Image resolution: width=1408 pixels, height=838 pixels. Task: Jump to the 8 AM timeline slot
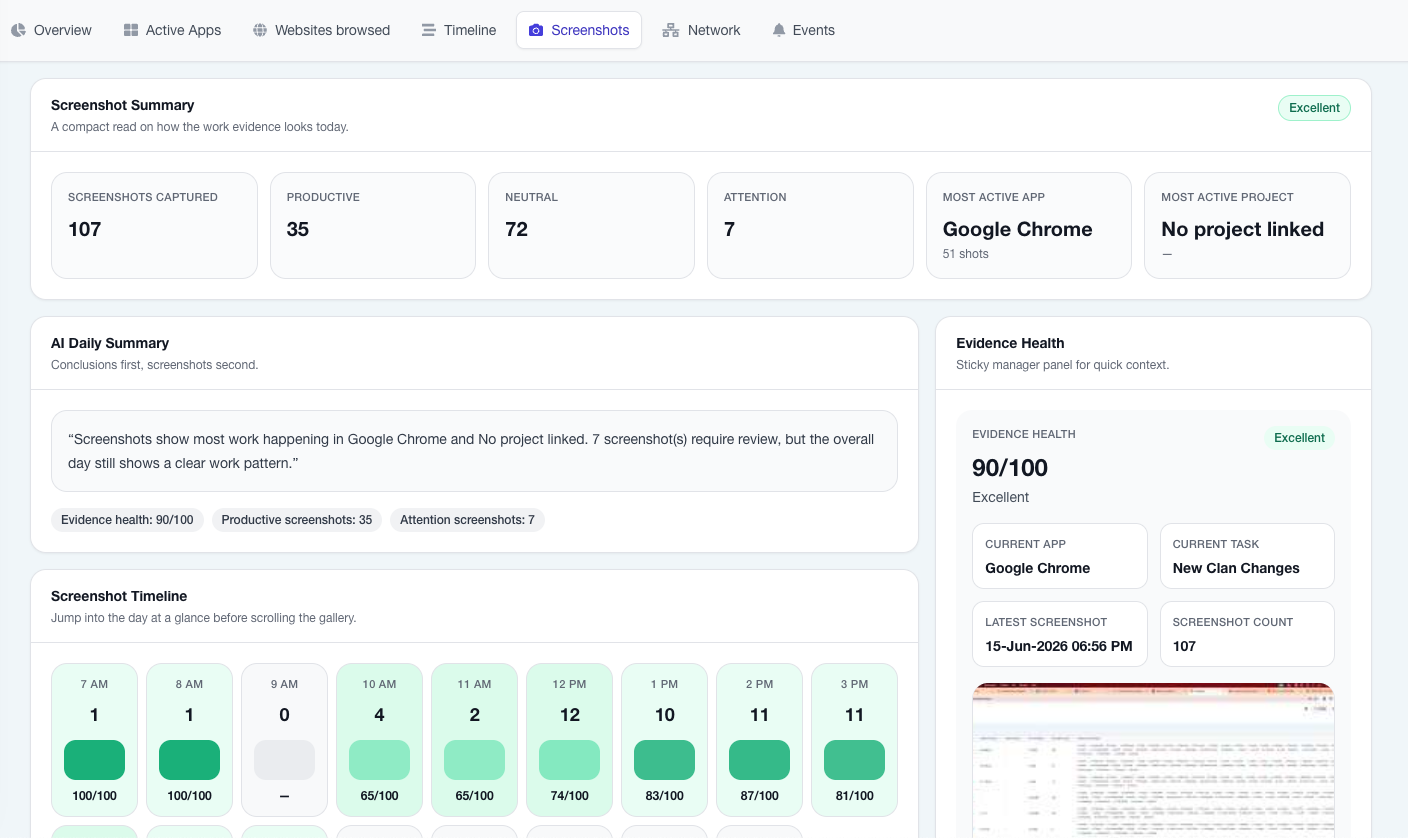189,740
